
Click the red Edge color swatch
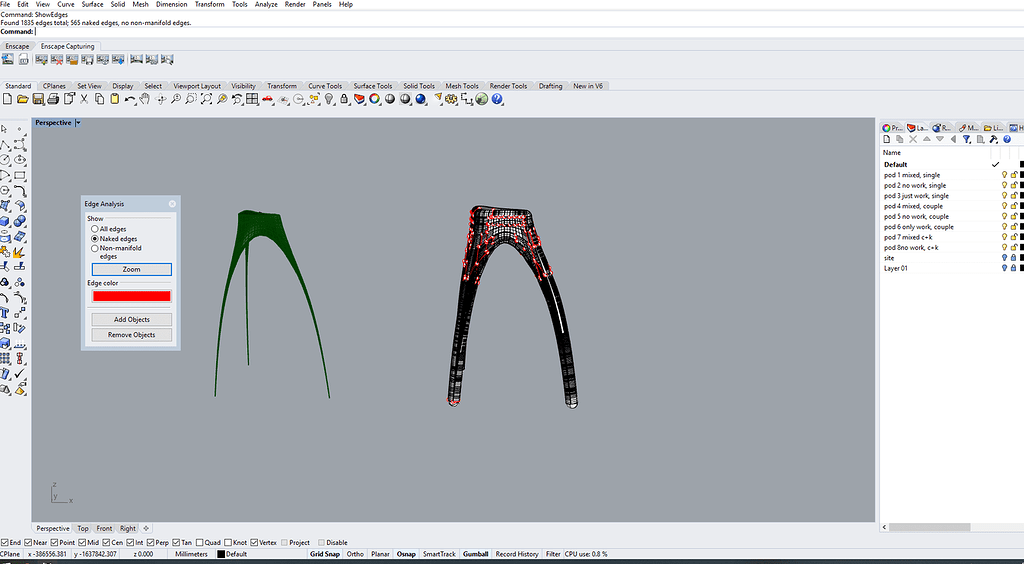coord(131,296)
